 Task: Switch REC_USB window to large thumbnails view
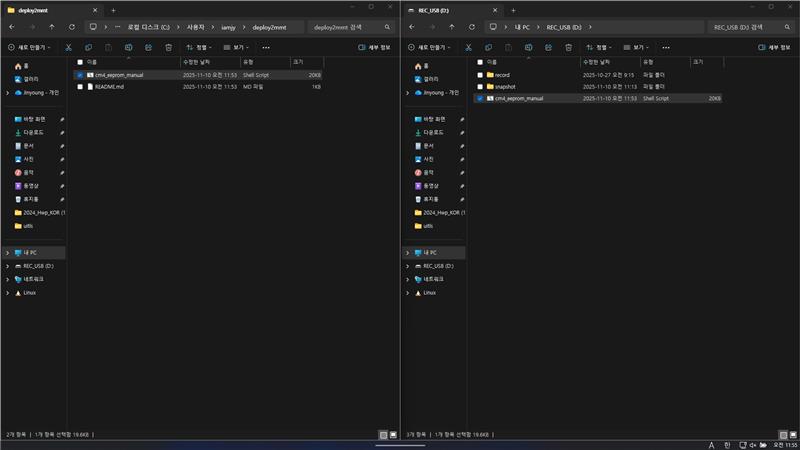click(x=792, y=435)
